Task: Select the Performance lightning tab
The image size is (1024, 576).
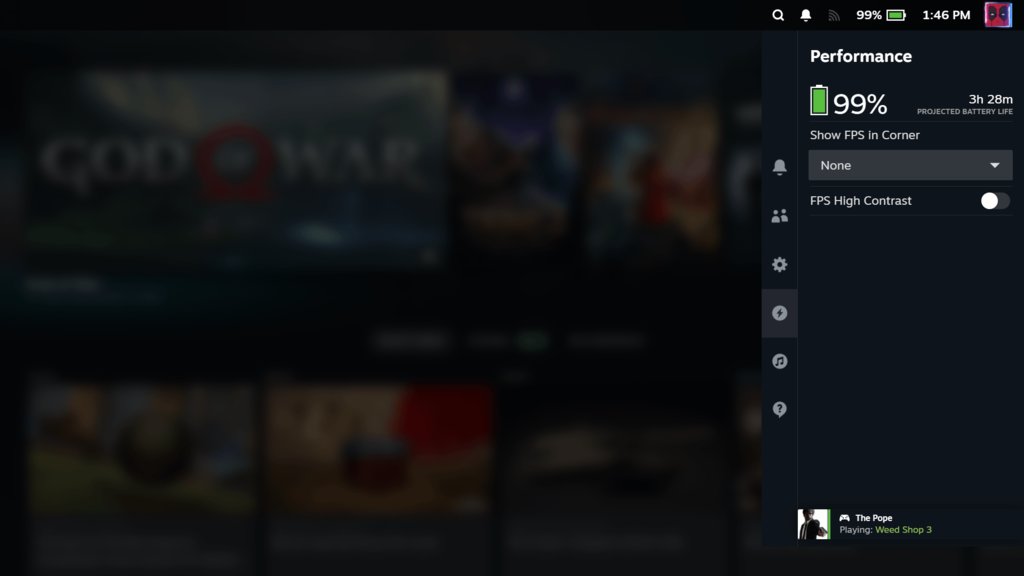Action: [x=779, y=313]
